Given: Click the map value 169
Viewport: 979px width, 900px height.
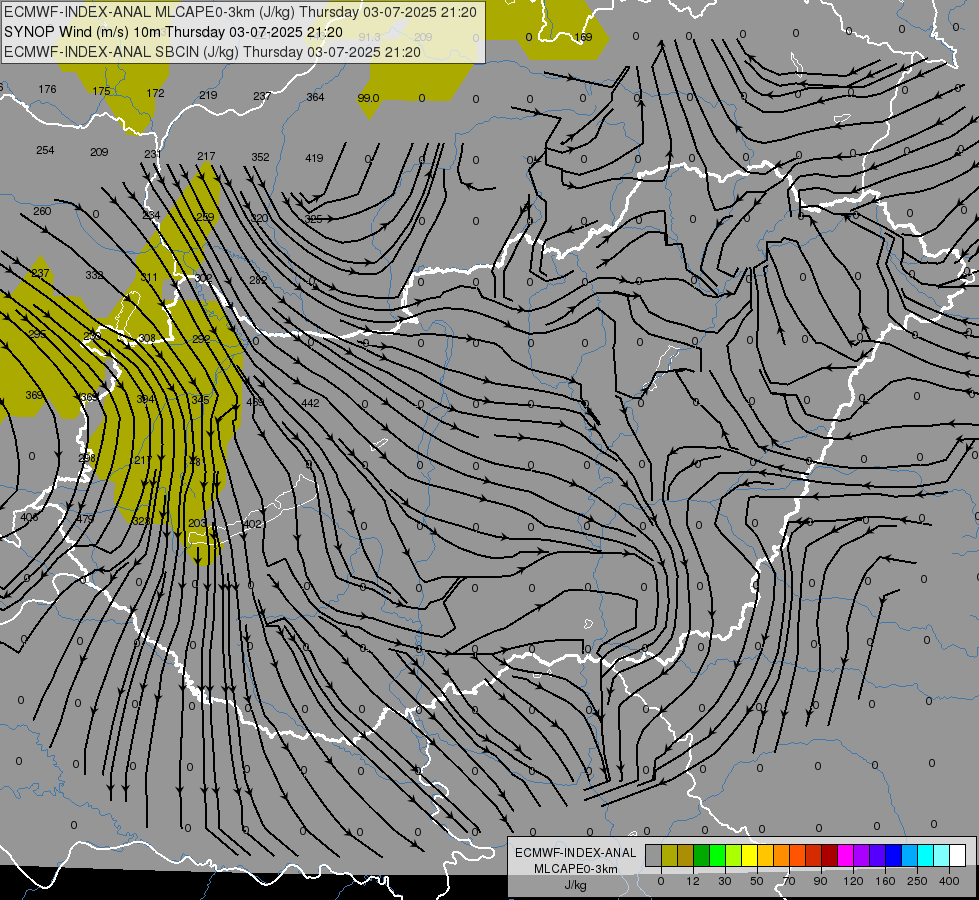Looking at the screenshot, I should [x=583, y=37].
